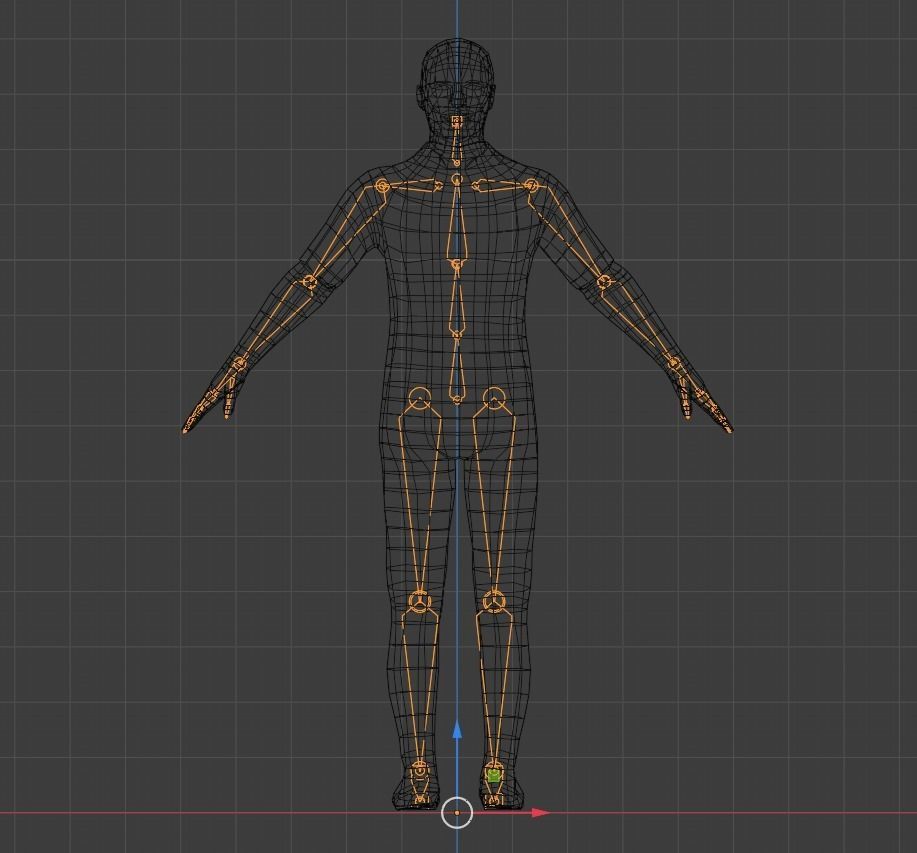Select the head bone inside the face
Viewport: 917px width, 853px height.
click(457, 122)
